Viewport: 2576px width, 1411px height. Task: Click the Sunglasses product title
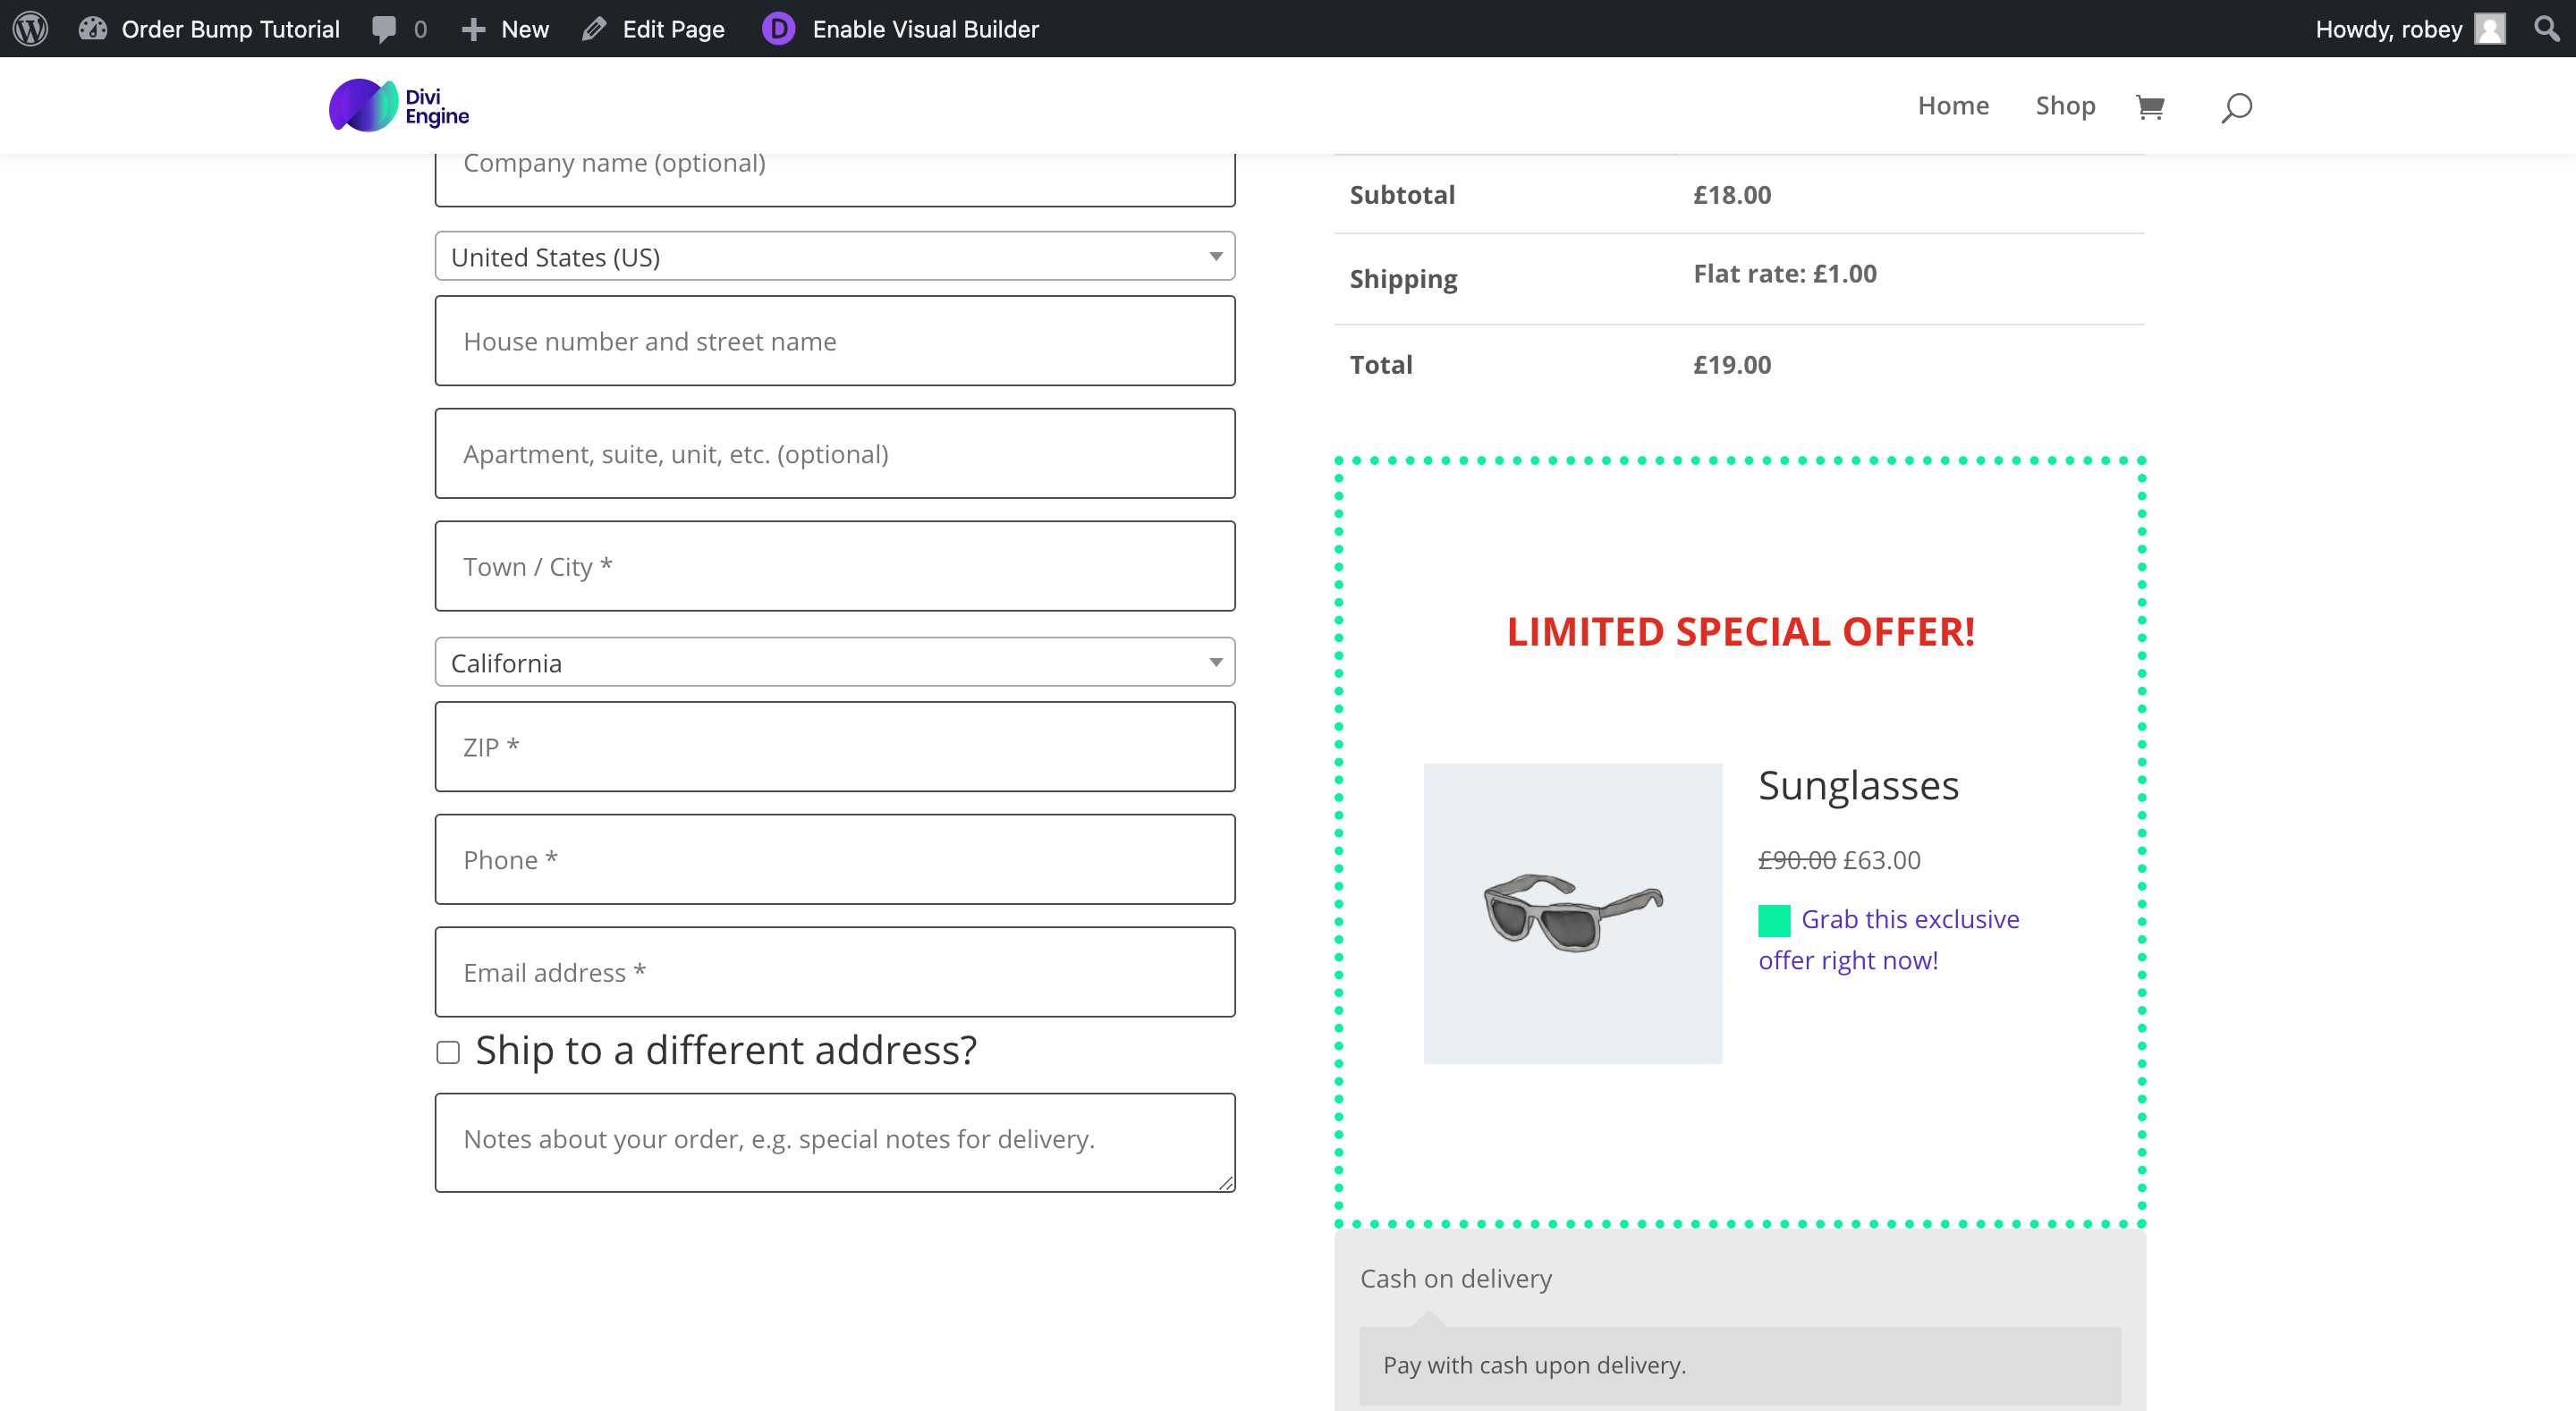(1858, 785)
